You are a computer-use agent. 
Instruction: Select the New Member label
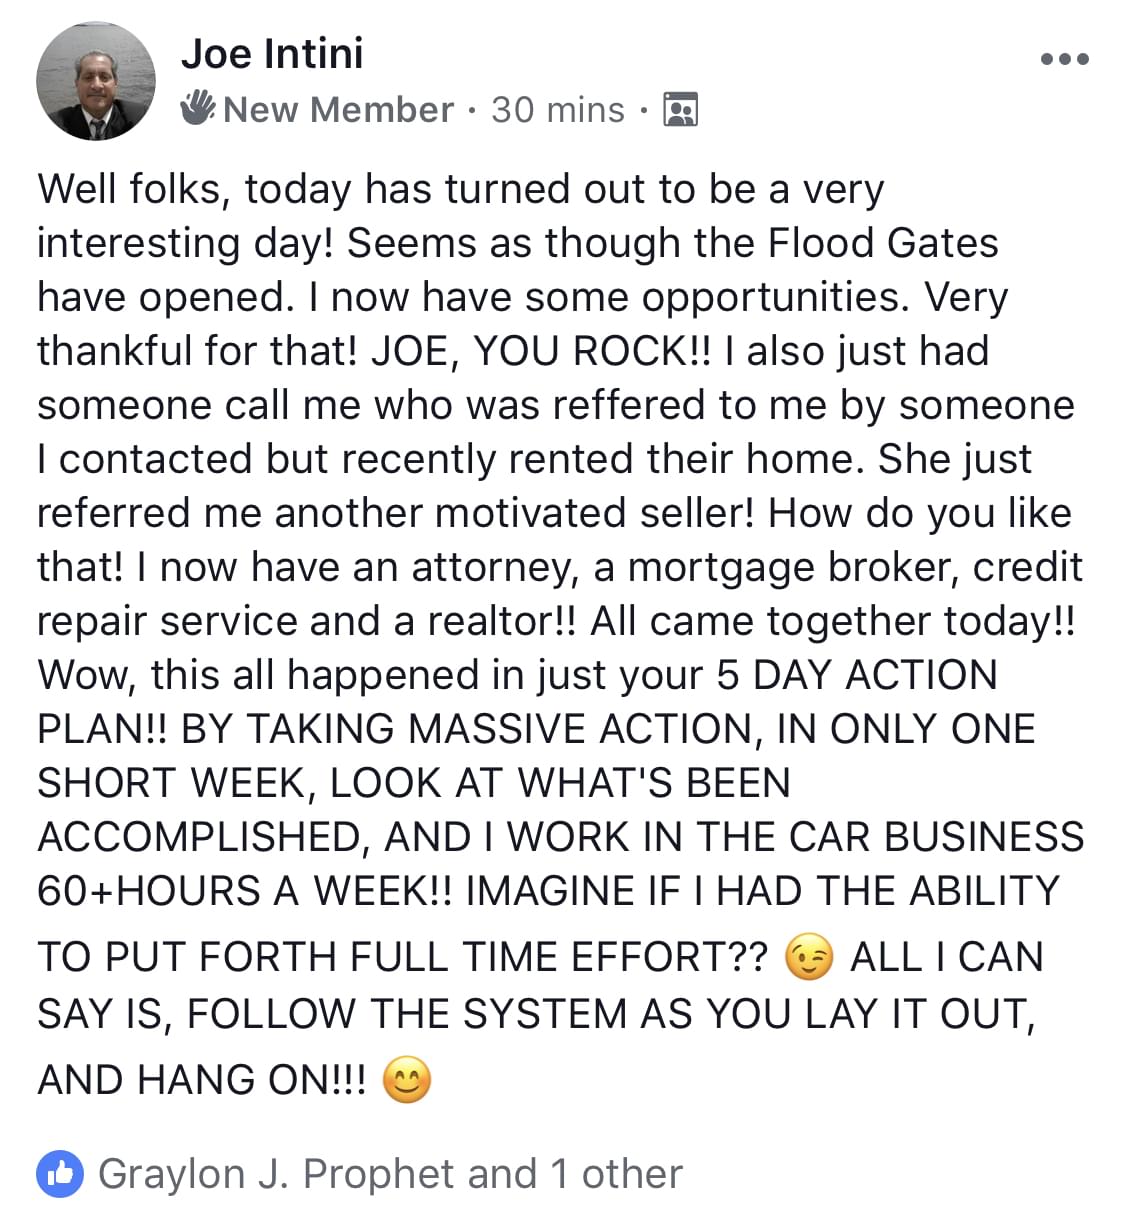338,109
